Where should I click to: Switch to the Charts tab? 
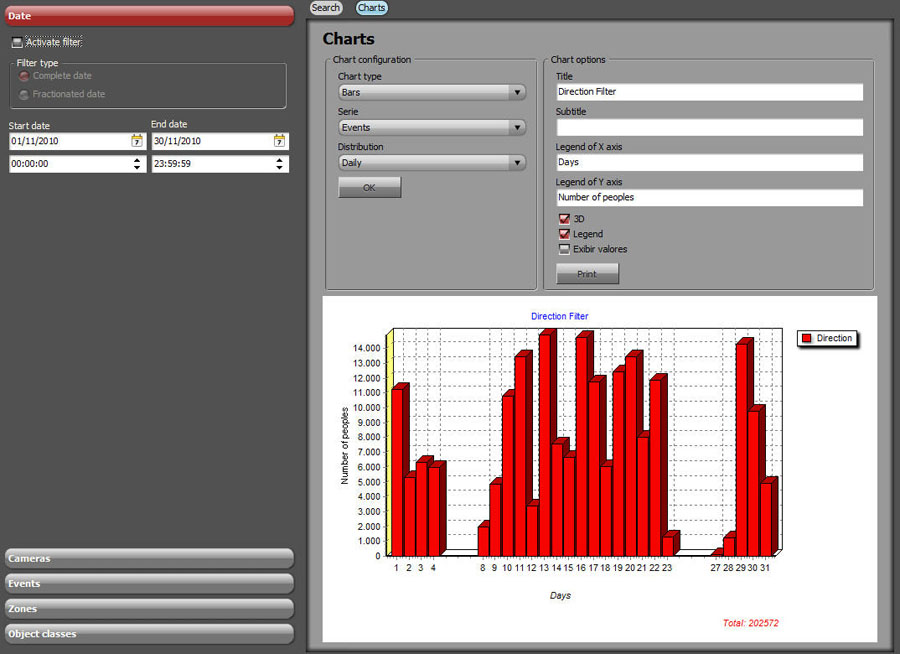point(371,8)
